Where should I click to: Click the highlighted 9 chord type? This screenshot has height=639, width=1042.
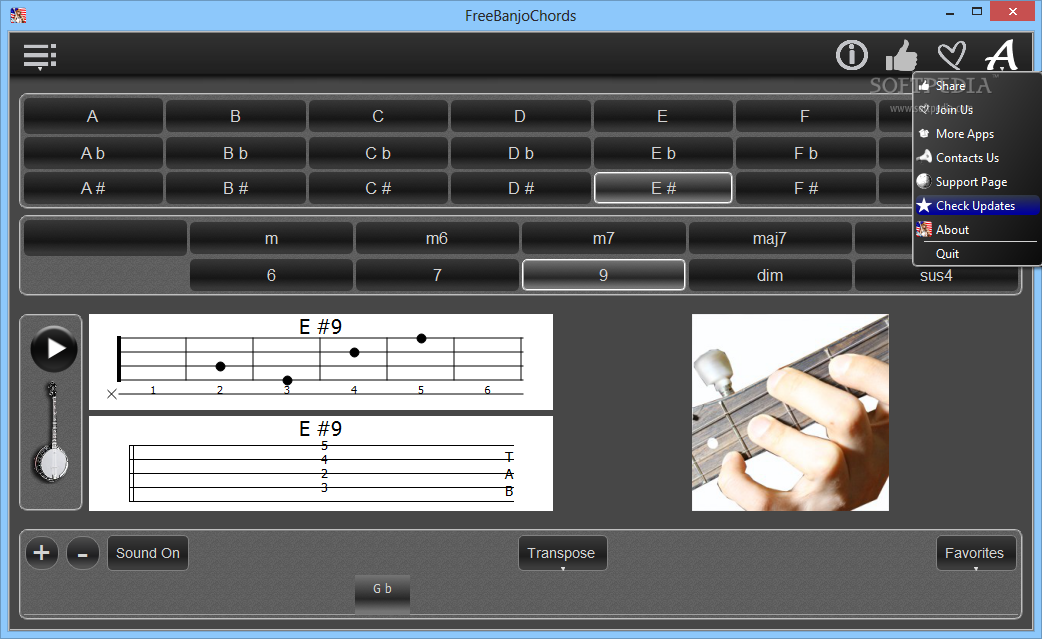click(x=603, y=275)
